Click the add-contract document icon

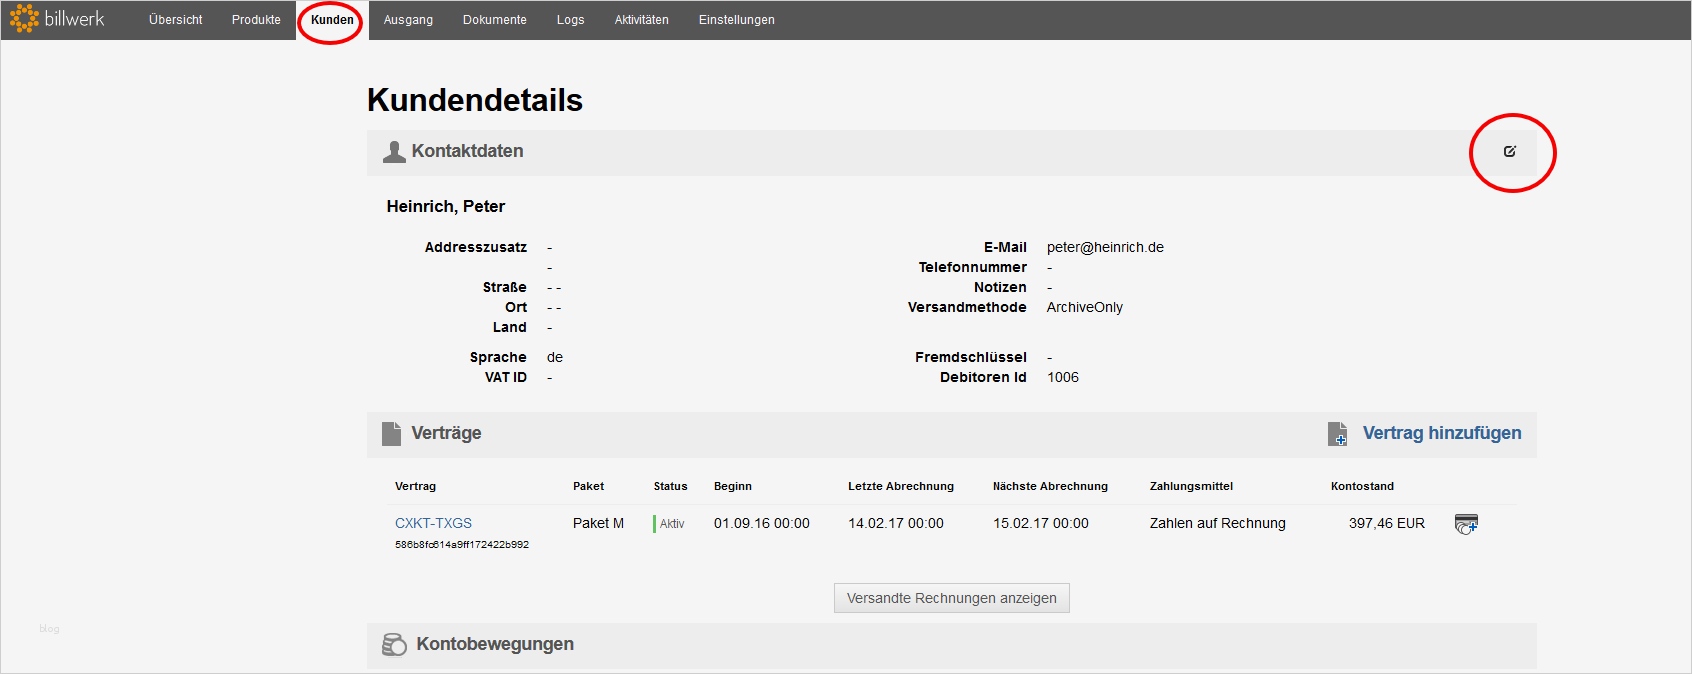click(1338, 433)
